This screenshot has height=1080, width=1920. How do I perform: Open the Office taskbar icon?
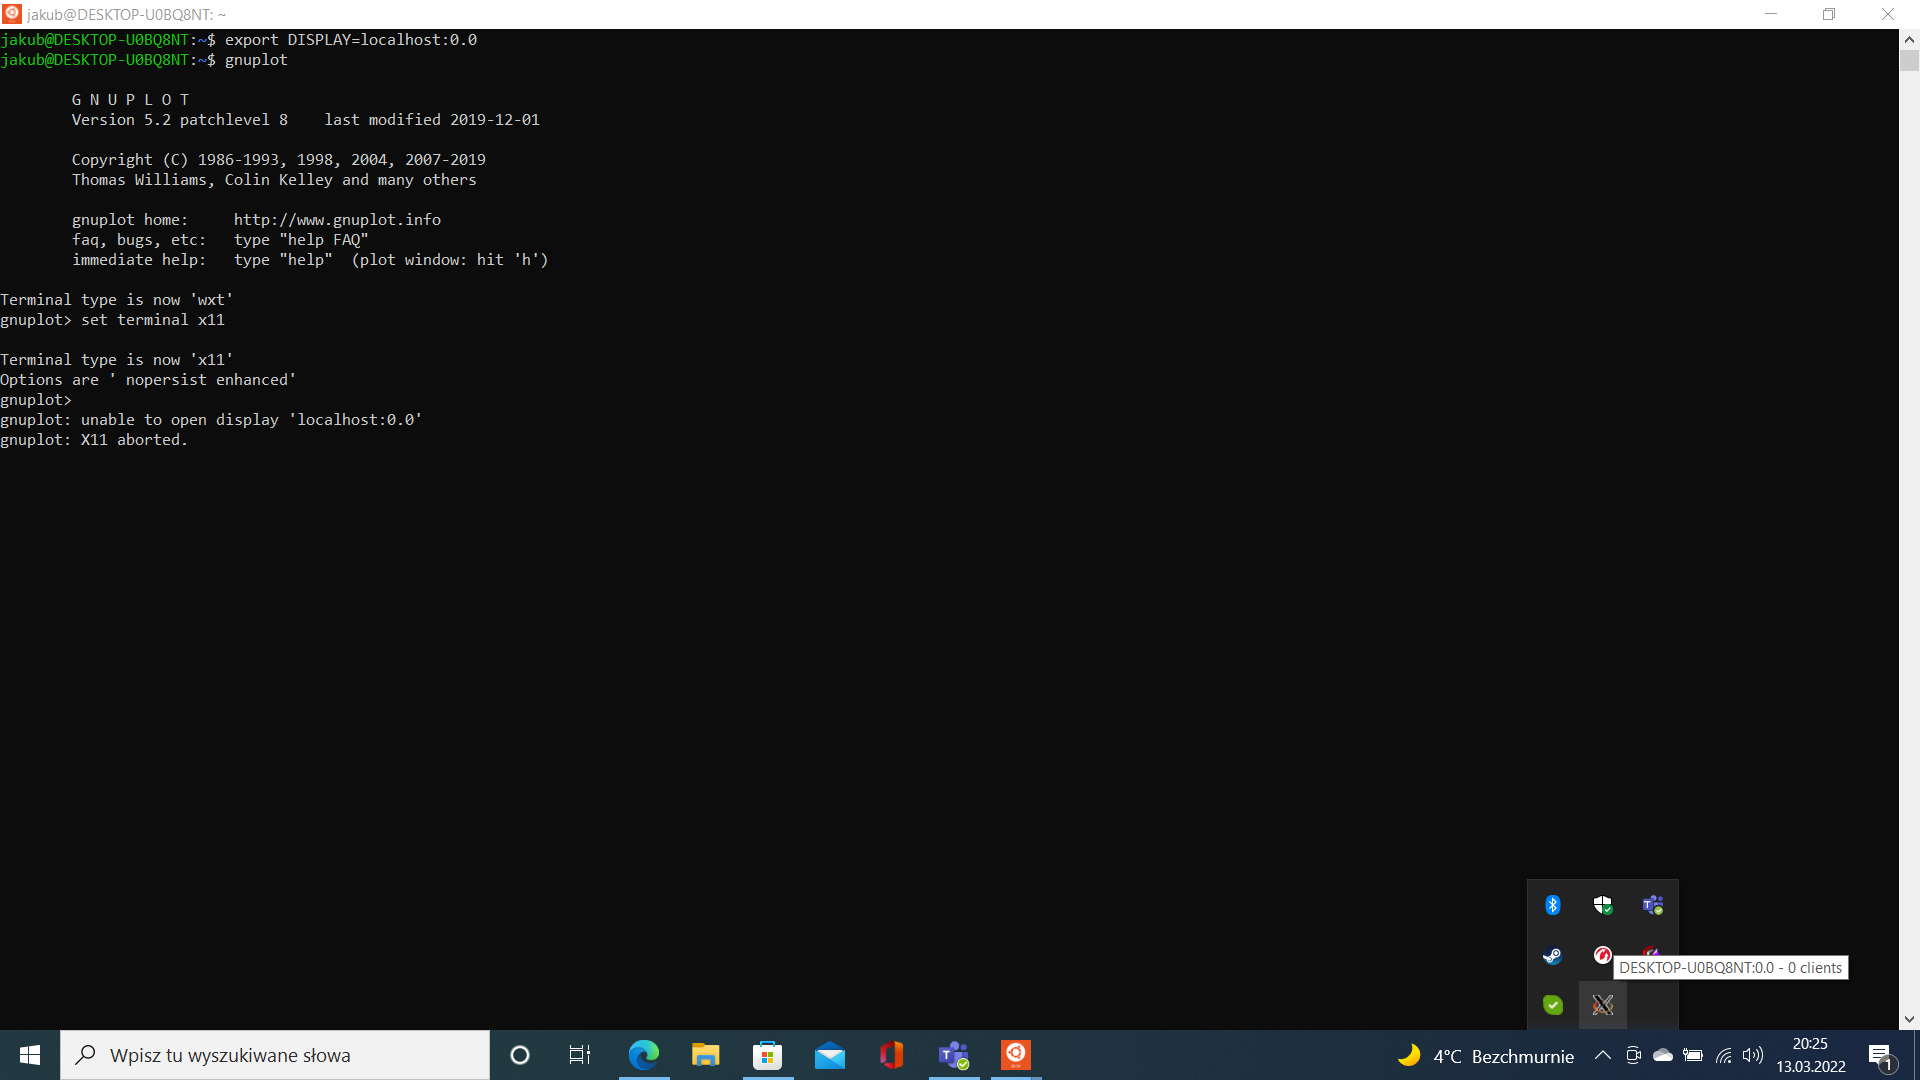coord(891,1055)
